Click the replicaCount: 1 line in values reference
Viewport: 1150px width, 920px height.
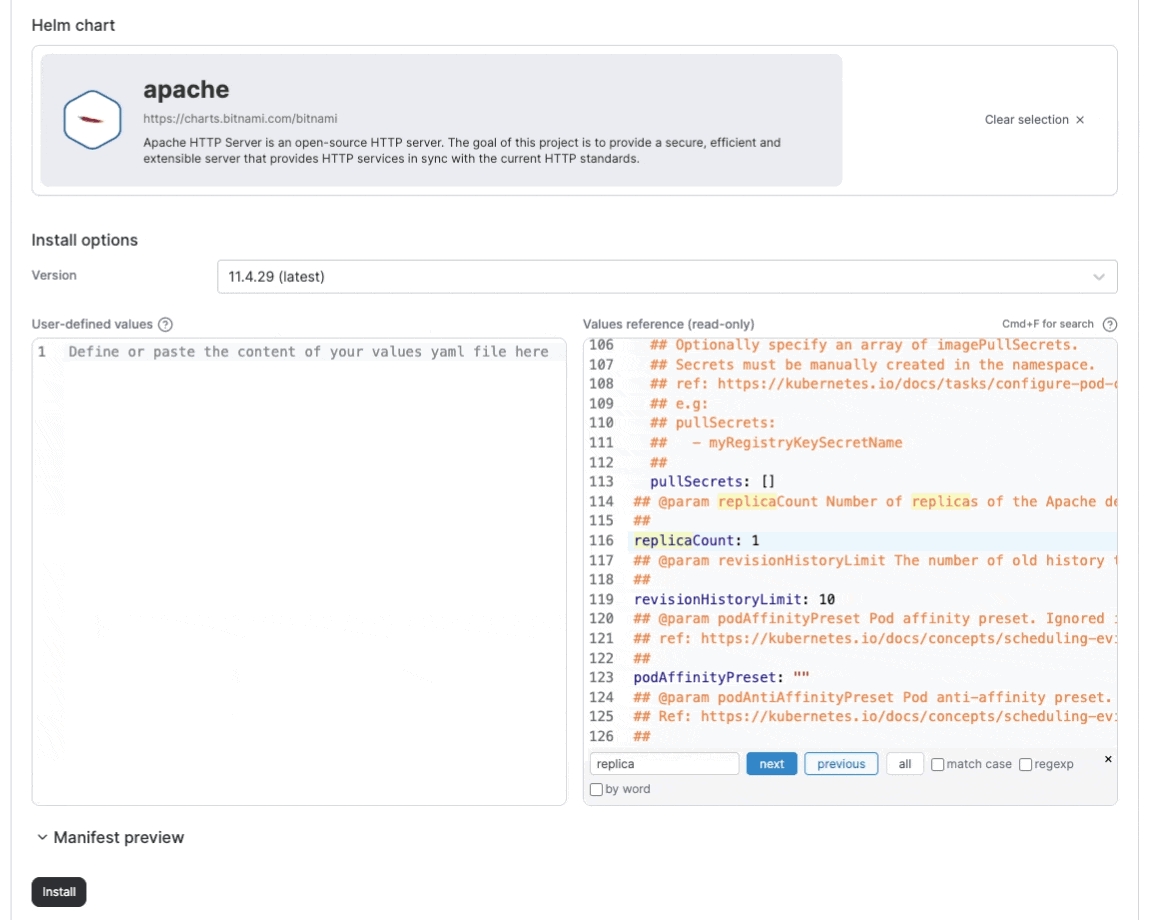point(696,540)
